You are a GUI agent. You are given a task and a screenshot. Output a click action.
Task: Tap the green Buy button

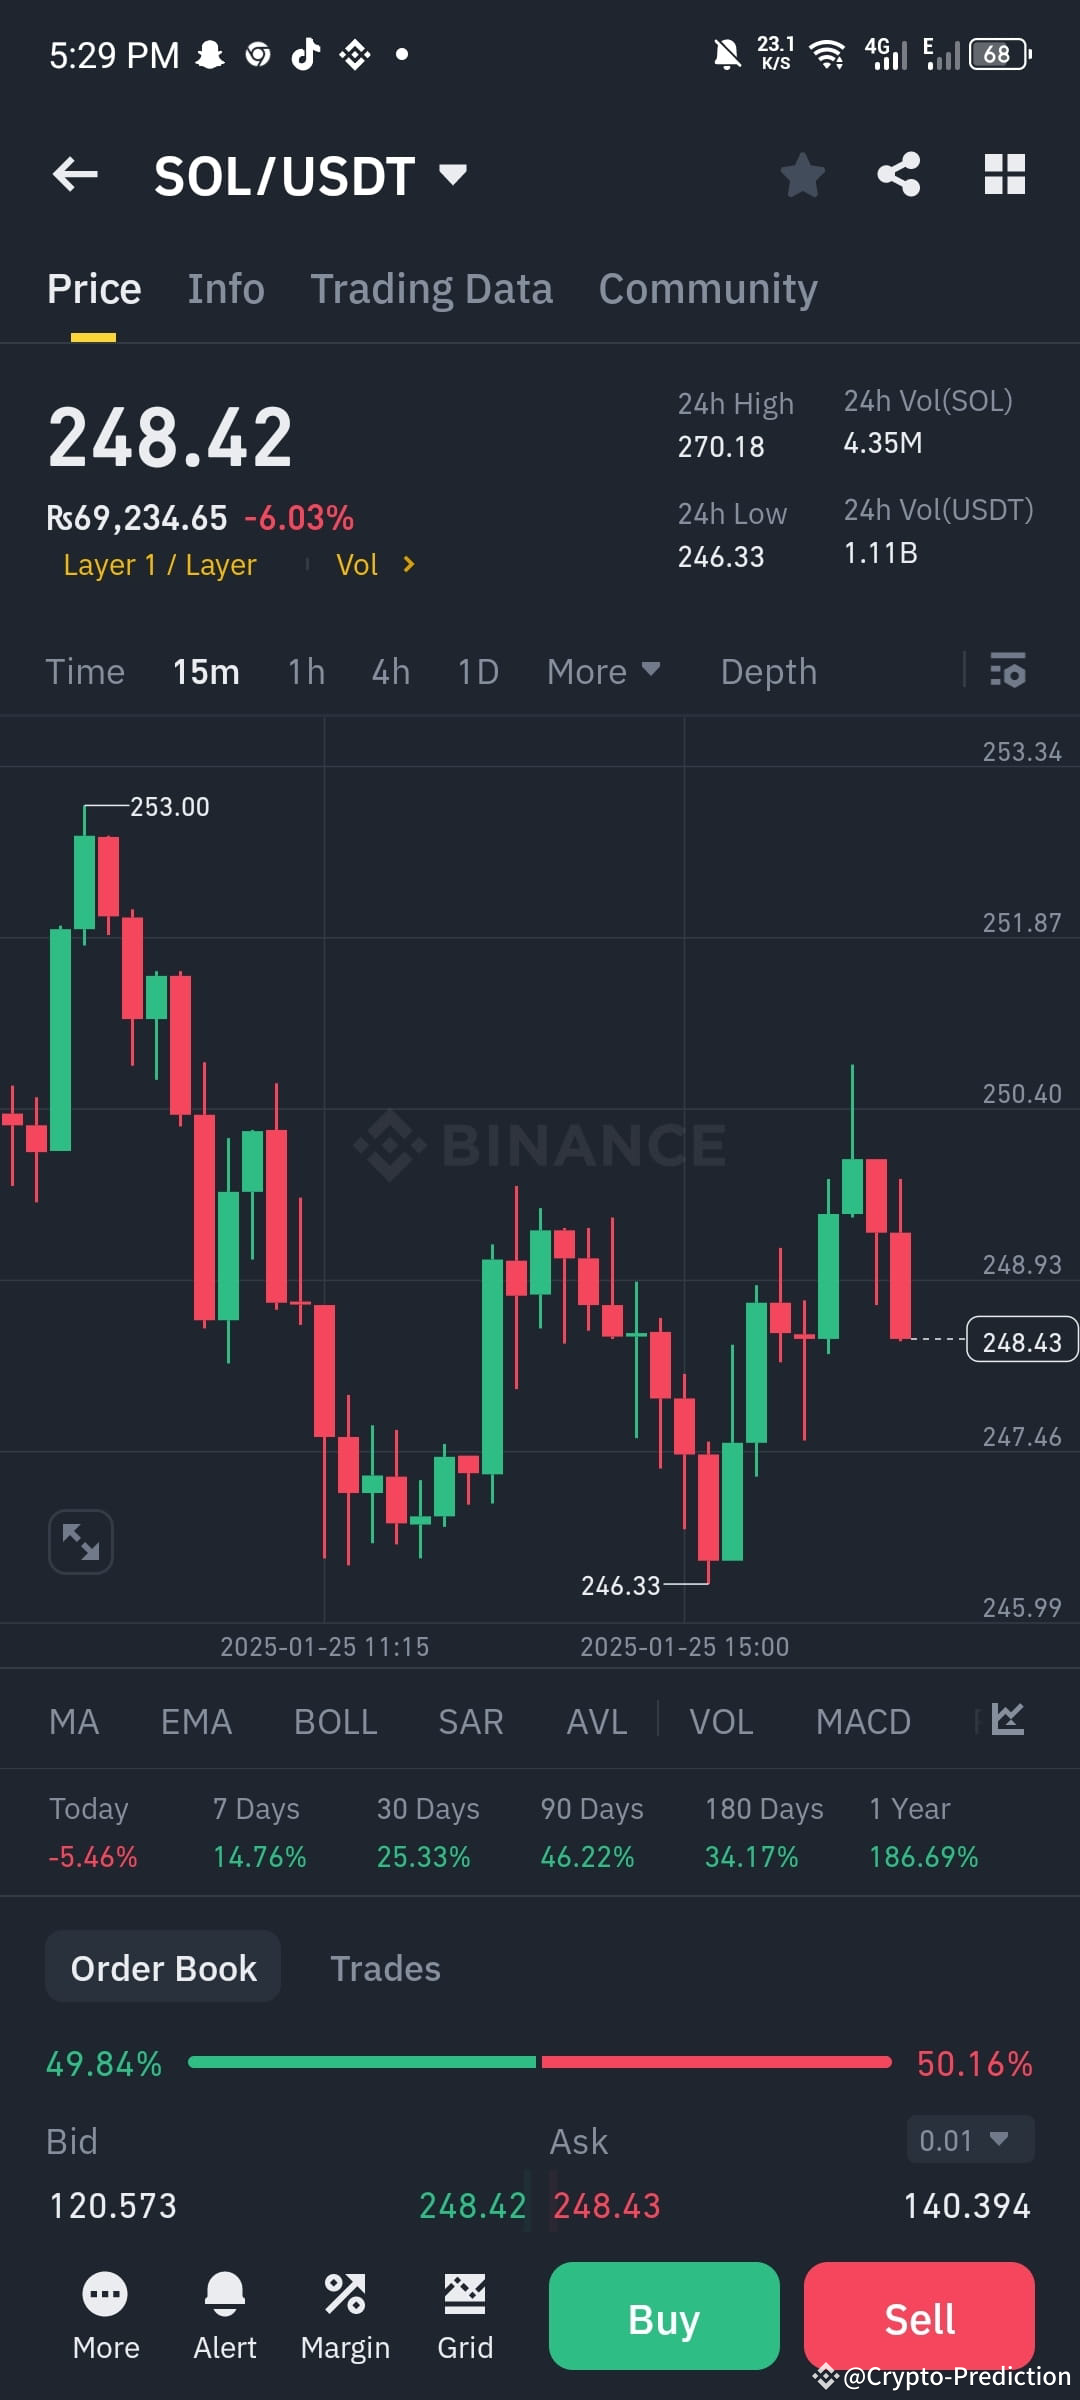pos(664,2316)
